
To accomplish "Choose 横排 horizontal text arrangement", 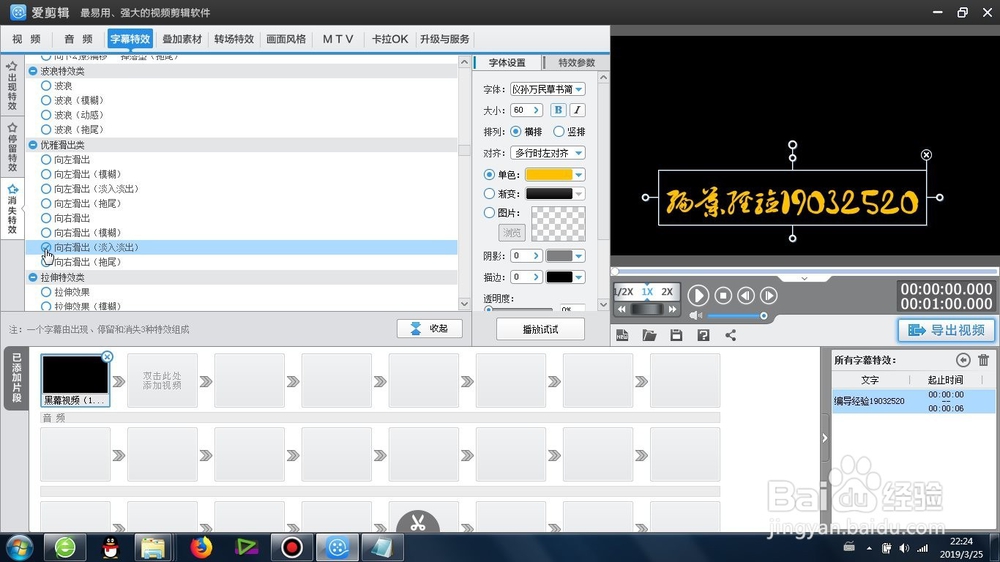I will 515,131.
